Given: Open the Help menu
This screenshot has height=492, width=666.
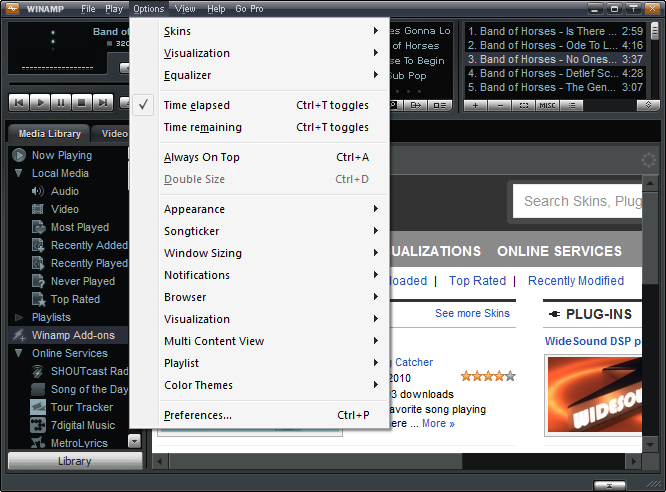Looking at the screenshot, I should (216, 8).
